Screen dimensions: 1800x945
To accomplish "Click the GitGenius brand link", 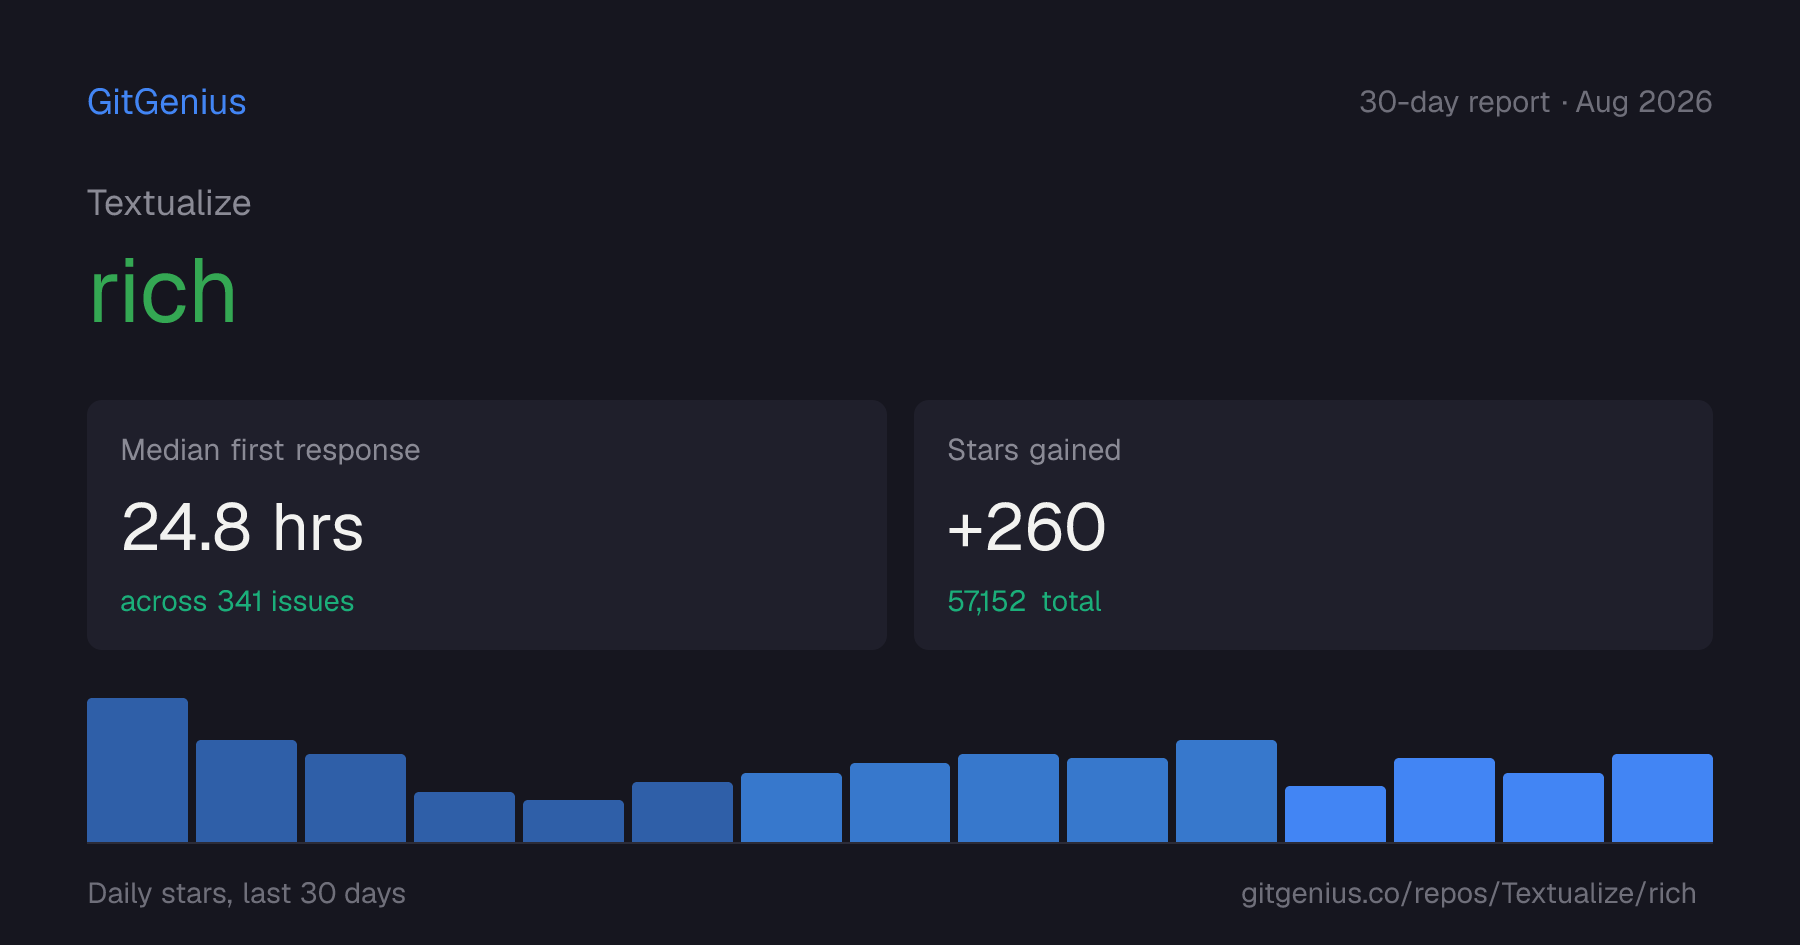I will coord(167,102).
